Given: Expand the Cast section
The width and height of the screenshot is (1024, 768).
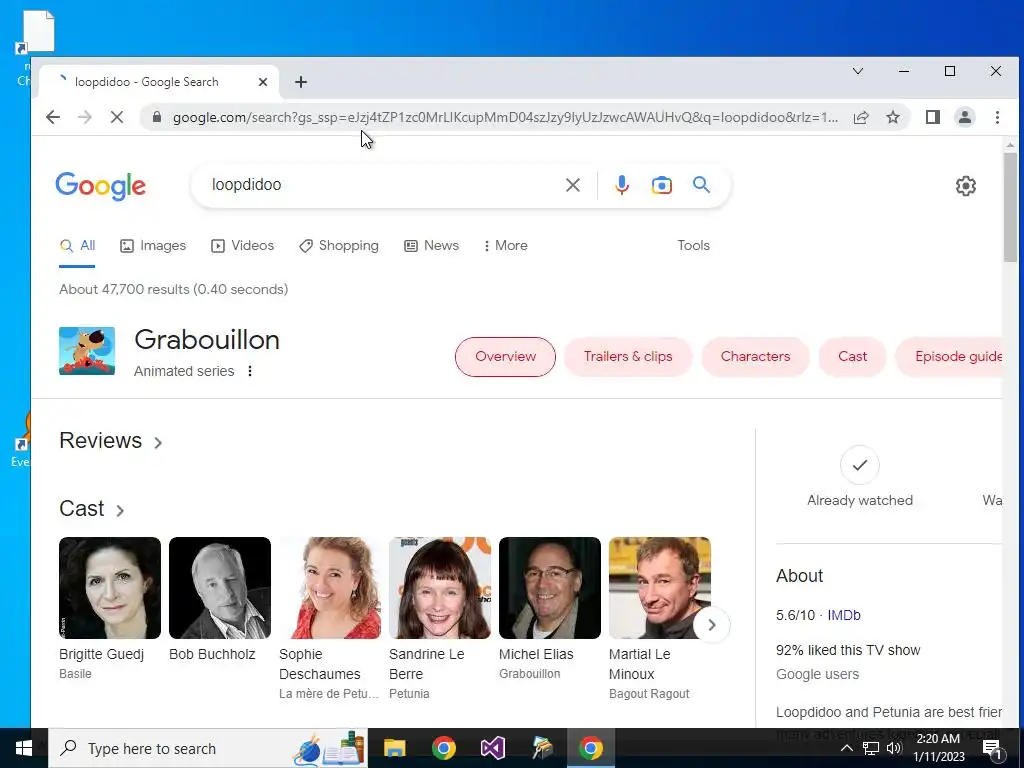Looking at the screenshot, I should [92, 509].
